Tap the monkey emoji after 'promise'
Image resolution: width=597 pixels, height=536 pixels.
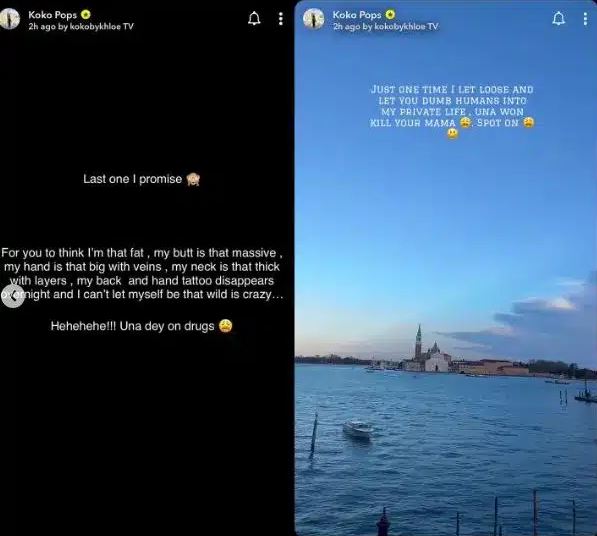click(x=193, y=179)
